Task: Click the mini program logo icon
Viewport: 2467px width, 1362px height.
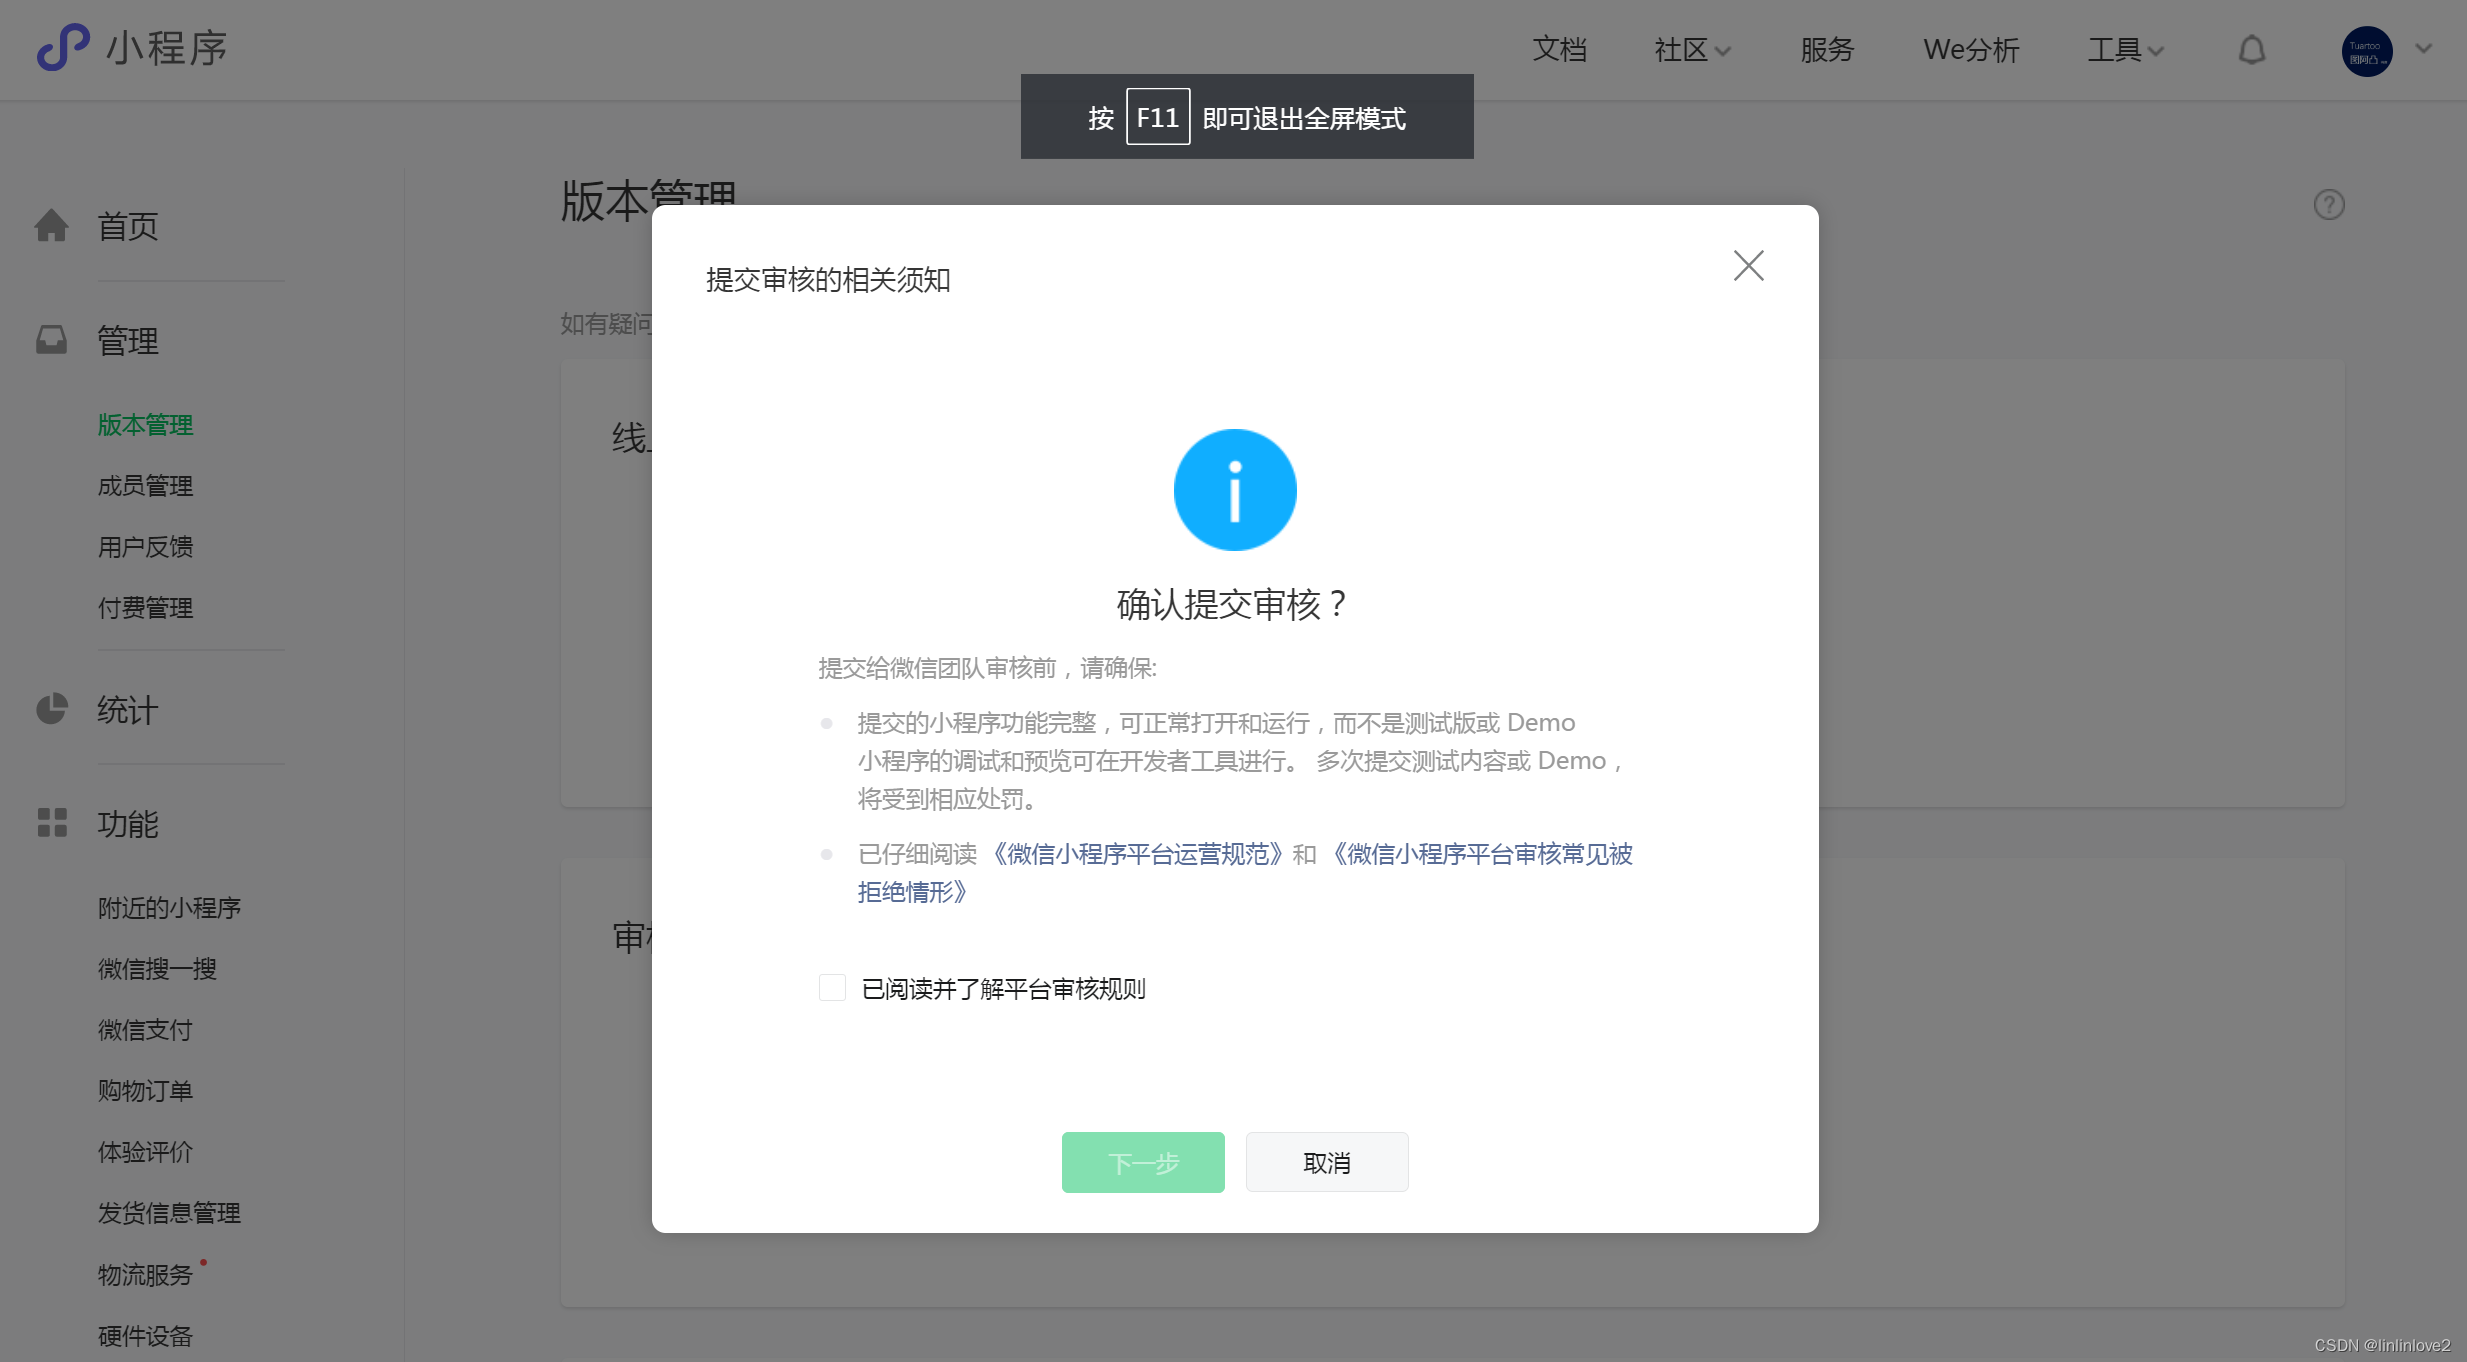Action: [x=62, y=48]
